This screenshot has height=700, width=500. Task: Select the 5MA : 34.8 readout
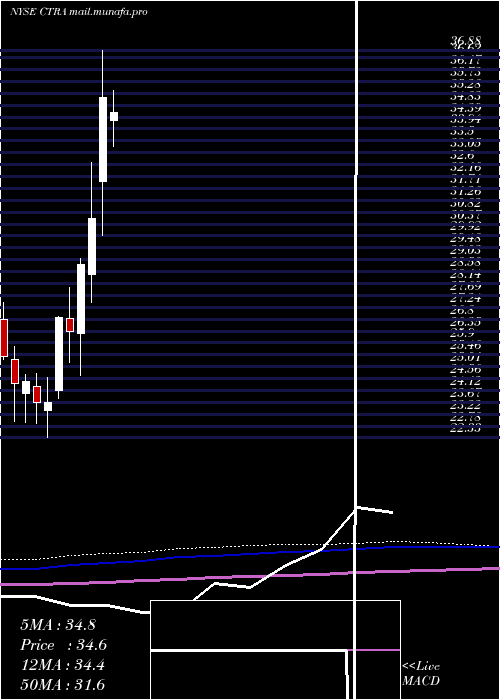click(58, 625)
